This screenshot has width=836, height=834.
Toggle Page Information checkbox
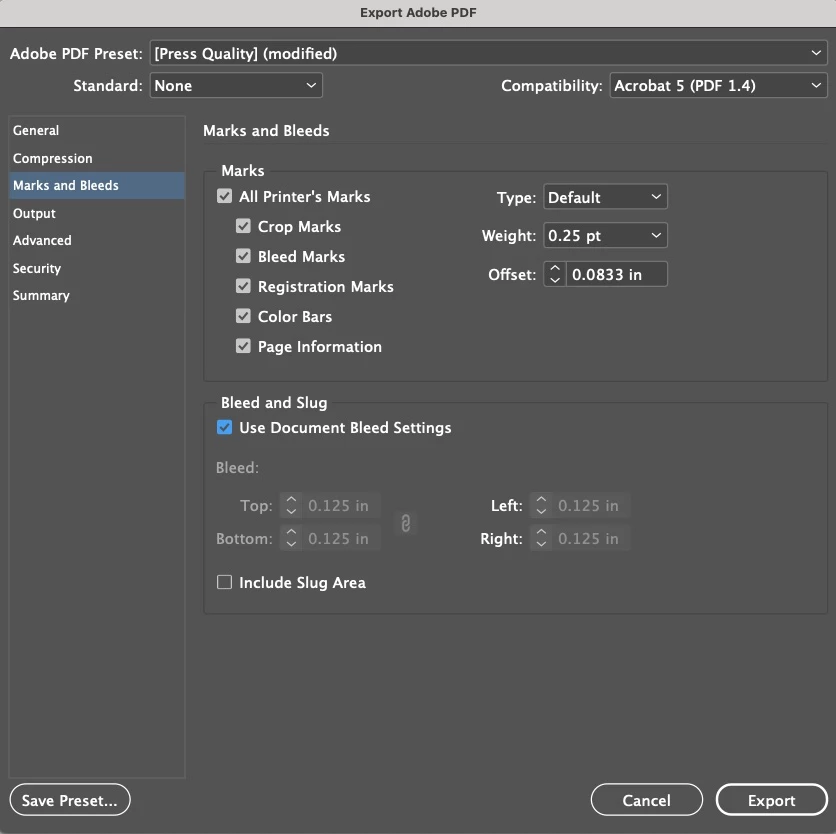(x=243, y=346)
